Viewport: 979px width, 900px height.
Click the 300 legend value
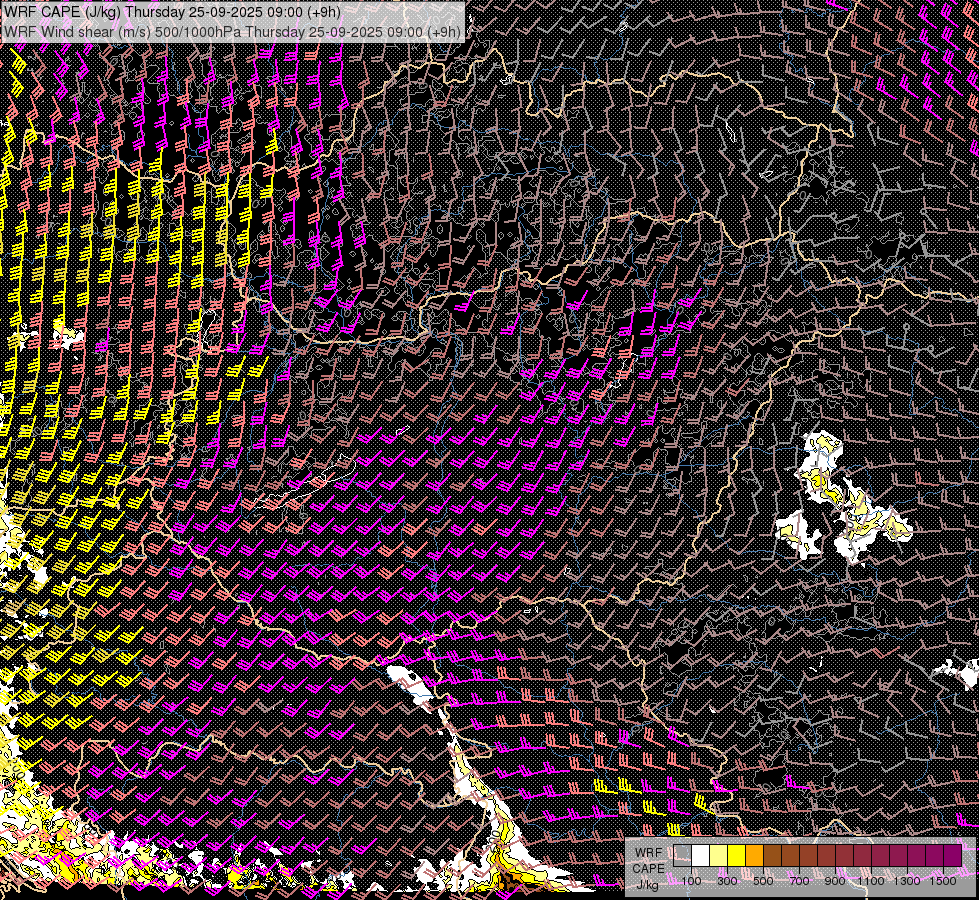[727, 881]
